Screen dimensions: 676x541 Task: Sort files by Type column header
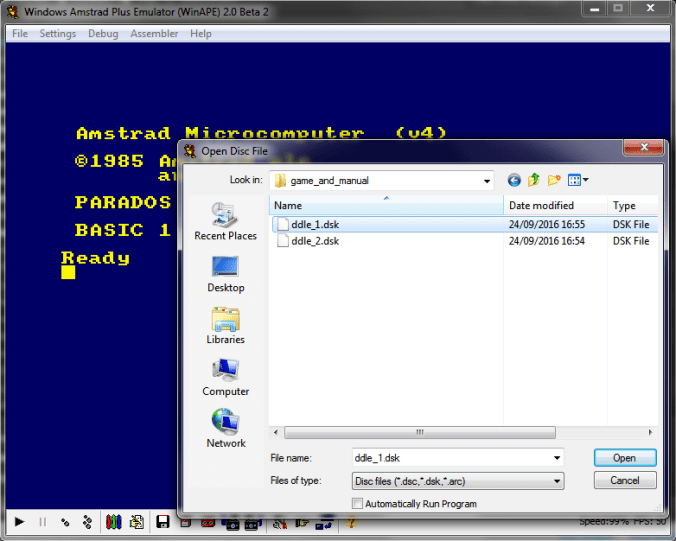(x=632, y=205)
